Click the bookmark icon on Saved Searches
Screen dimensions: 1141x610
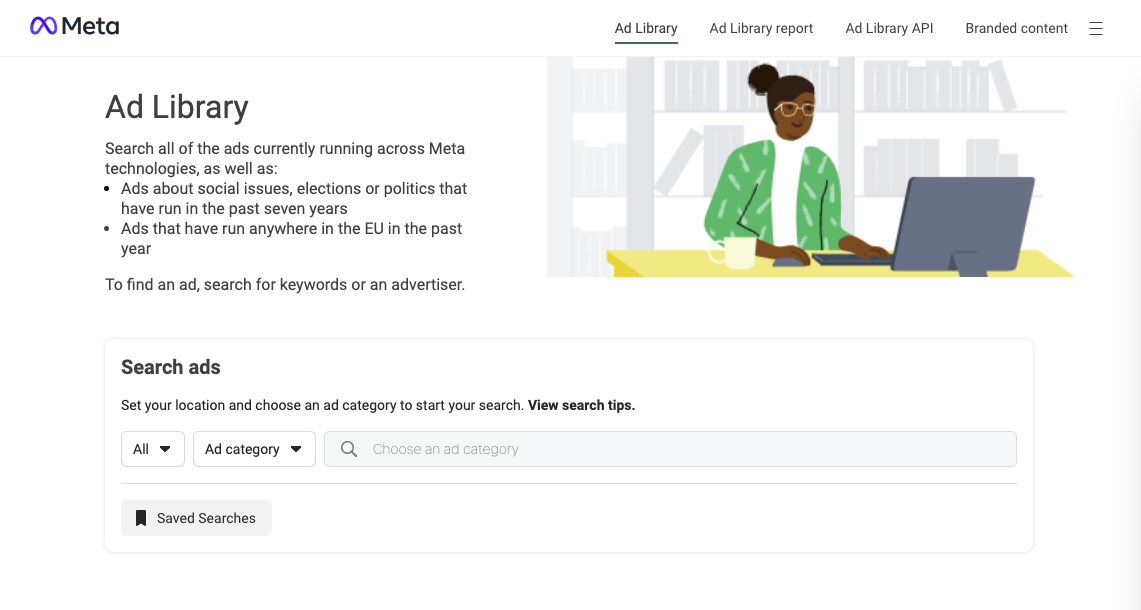click(140, 518)
